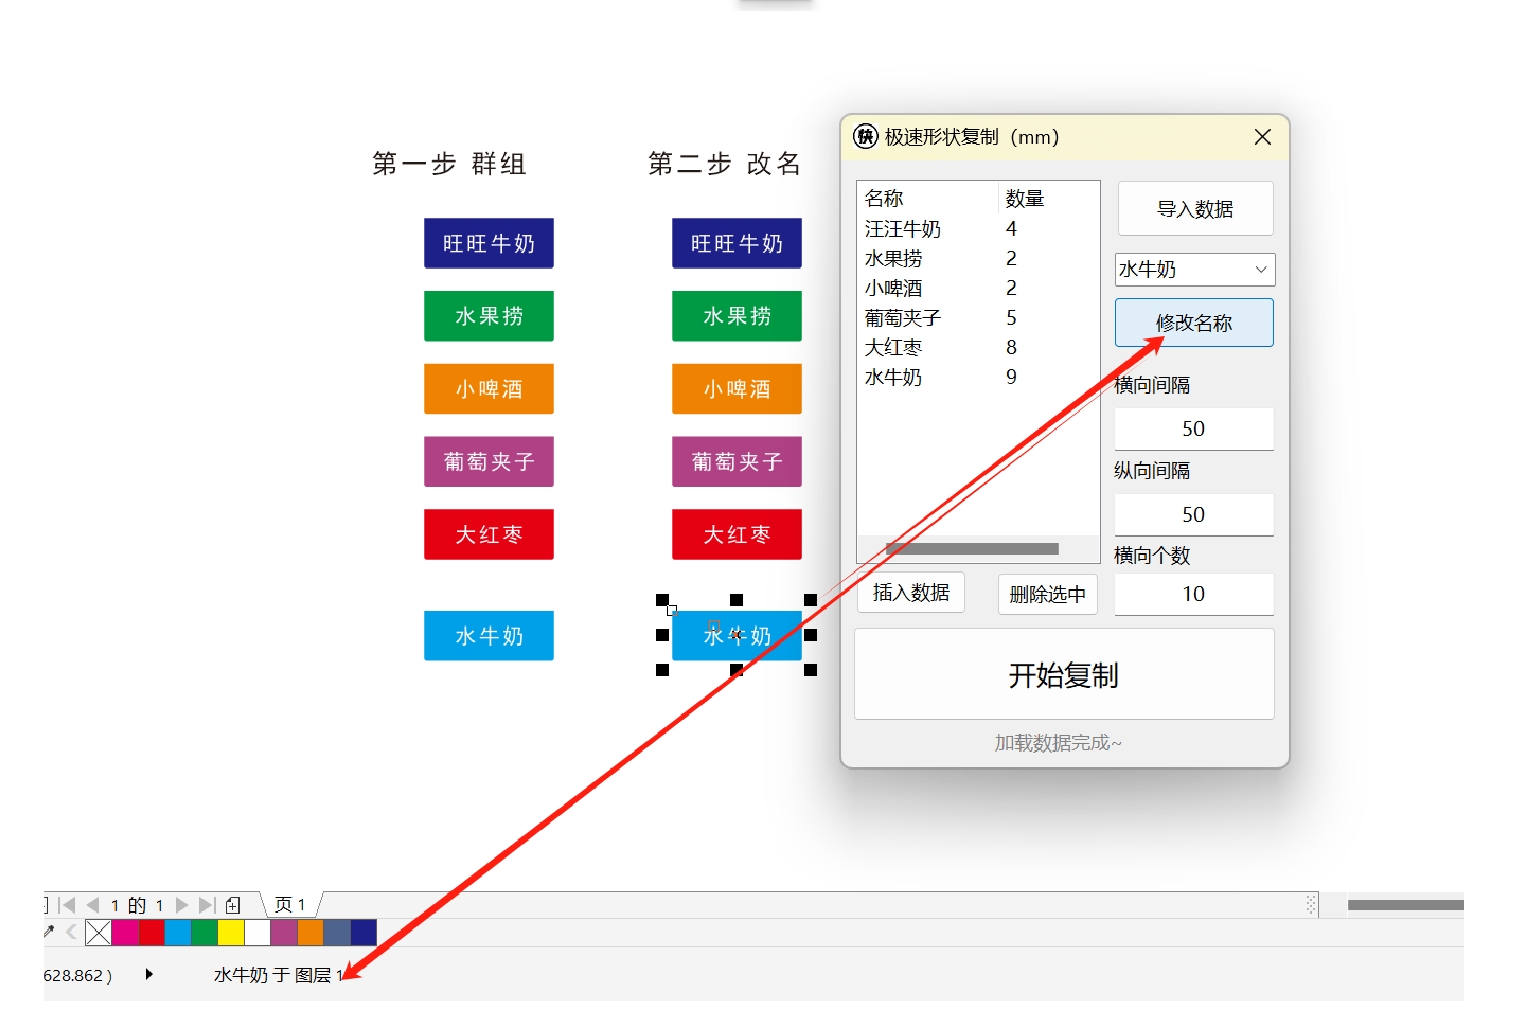Focus the 横向间隔 value field

1194,429
